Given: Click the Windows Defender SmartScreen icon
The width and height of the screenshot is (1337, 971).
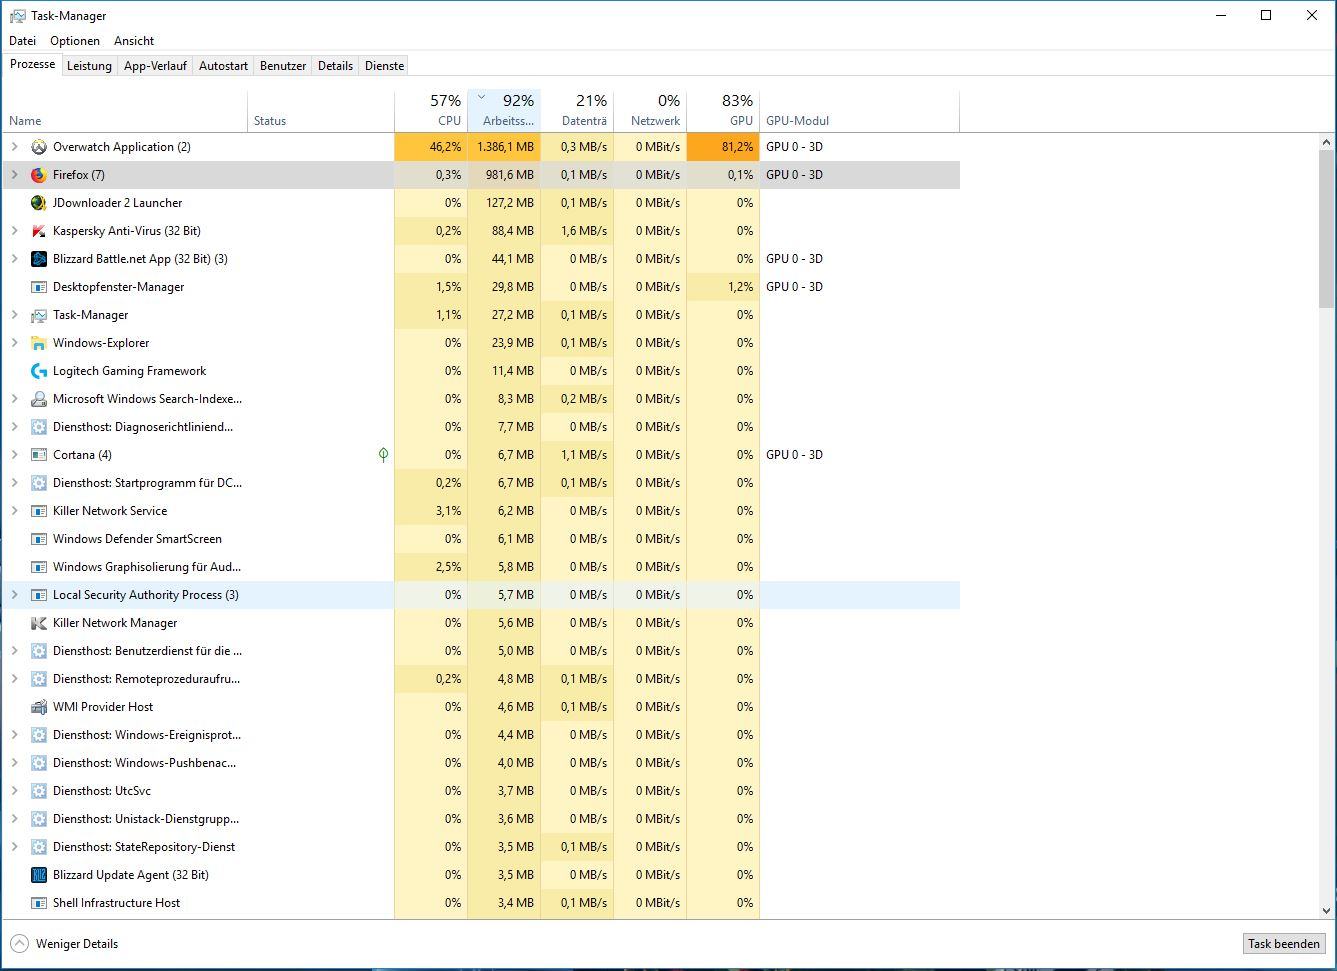Looking at the screenshot, I should 38,539.
